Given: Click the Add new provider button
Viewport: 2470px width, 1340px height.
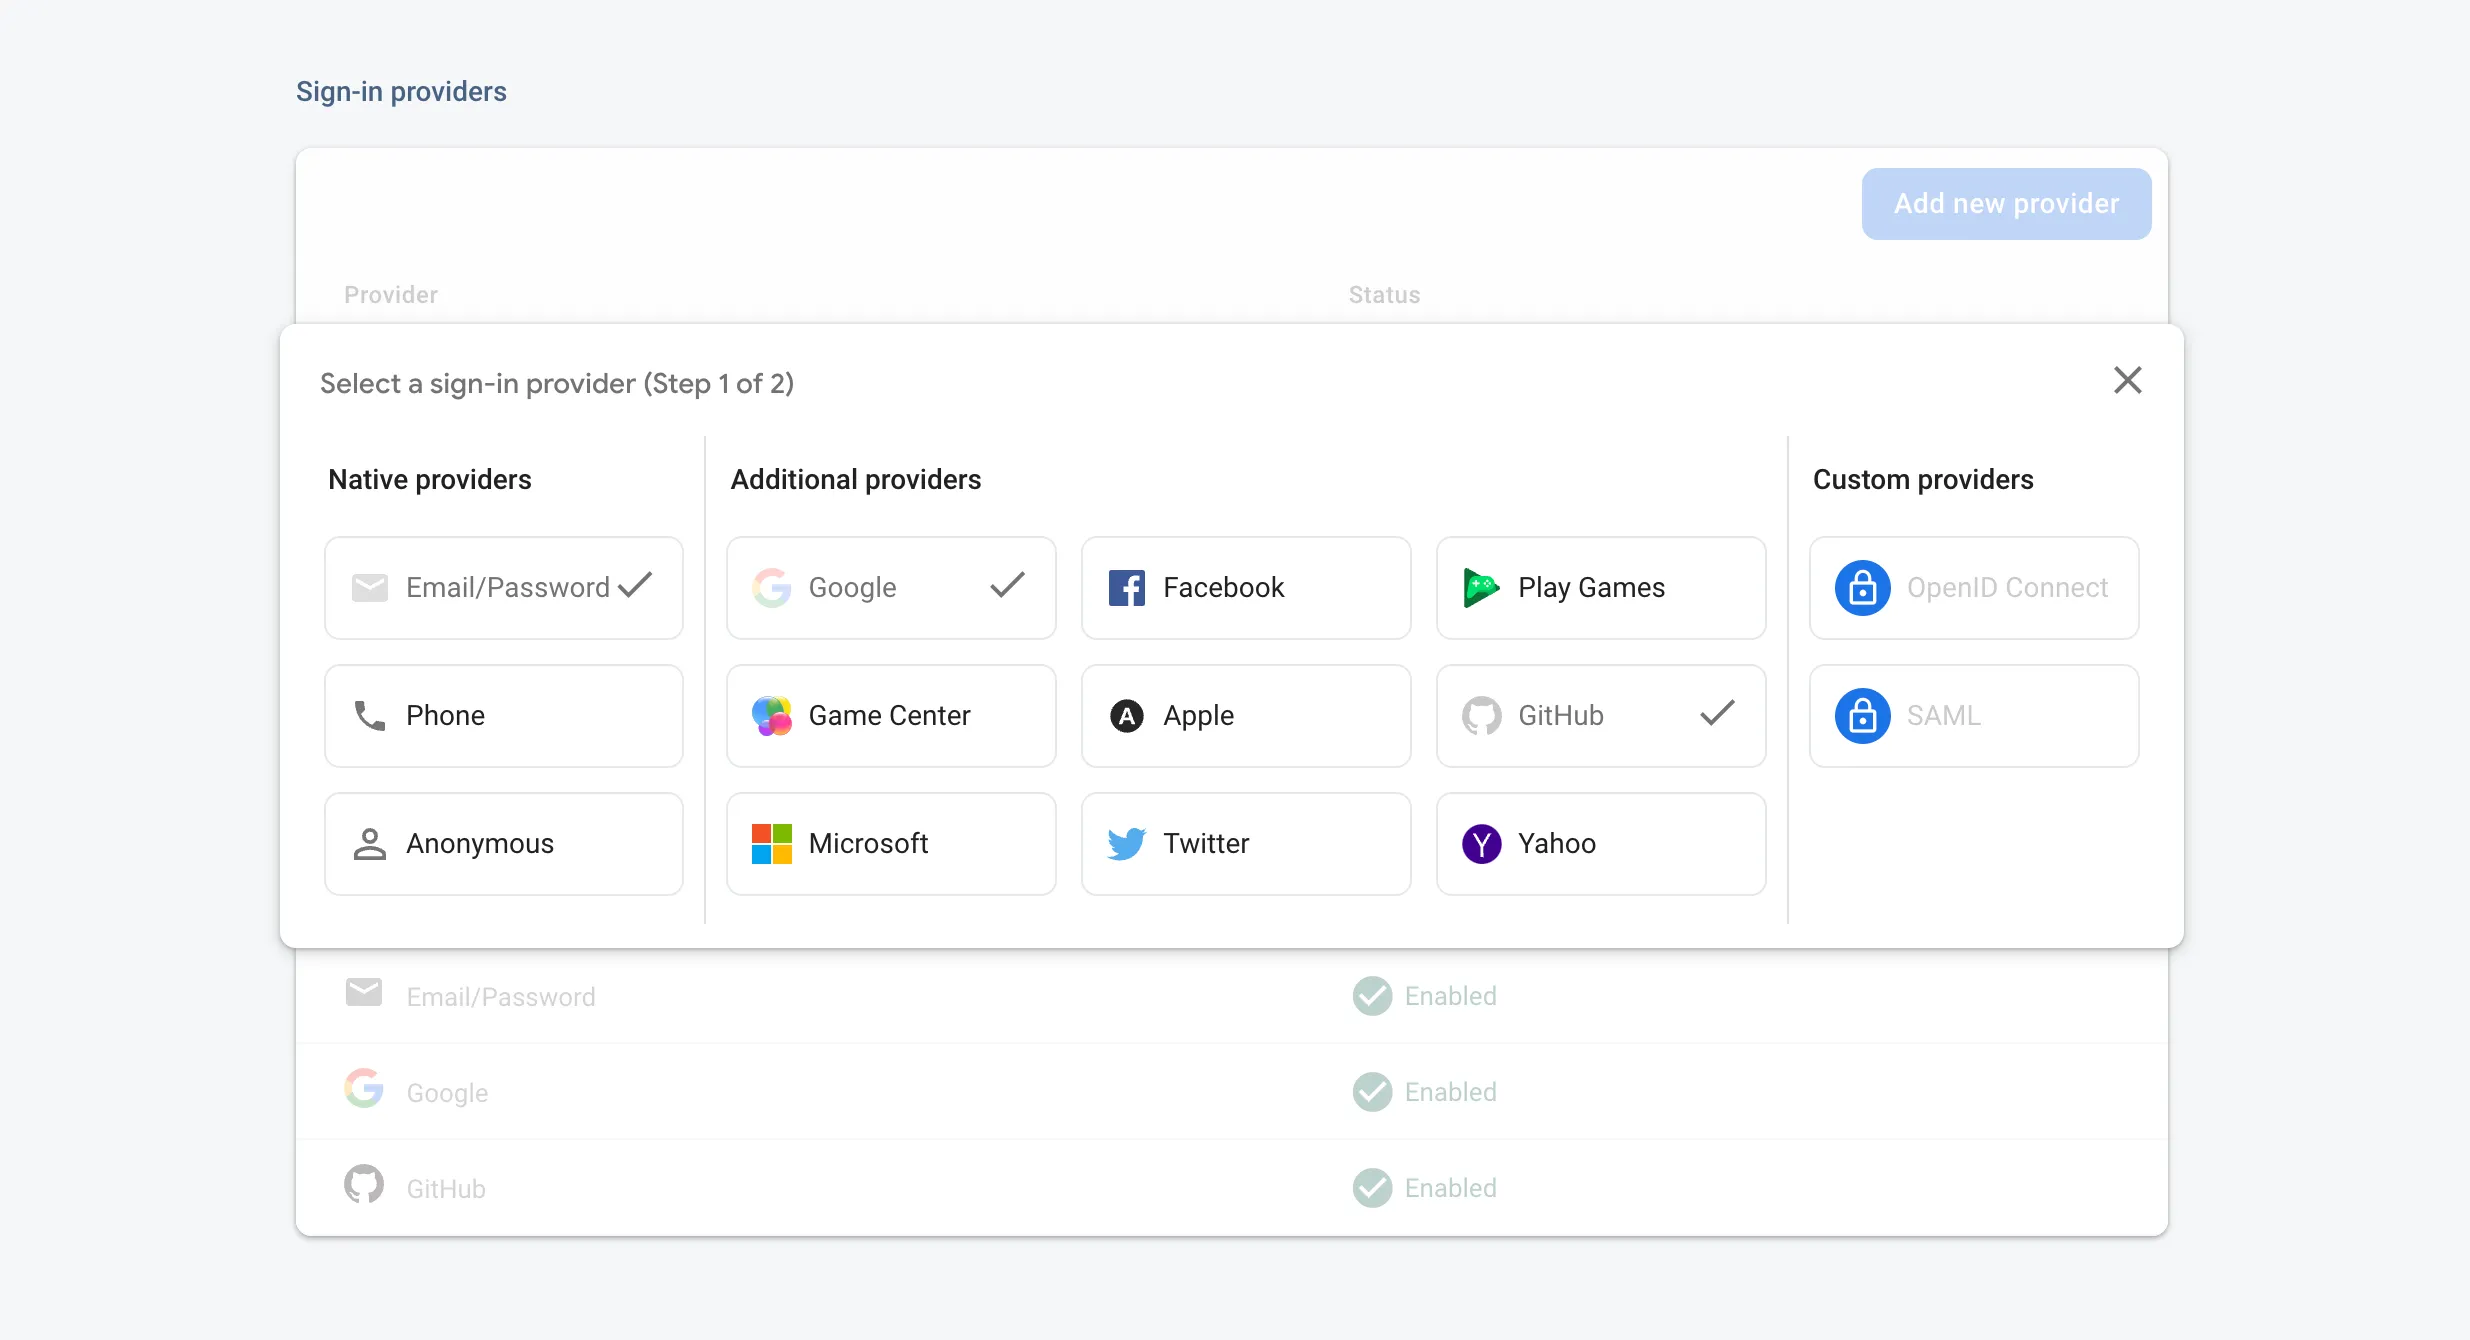Looking at the screenshot, I should coord(2006,204).
